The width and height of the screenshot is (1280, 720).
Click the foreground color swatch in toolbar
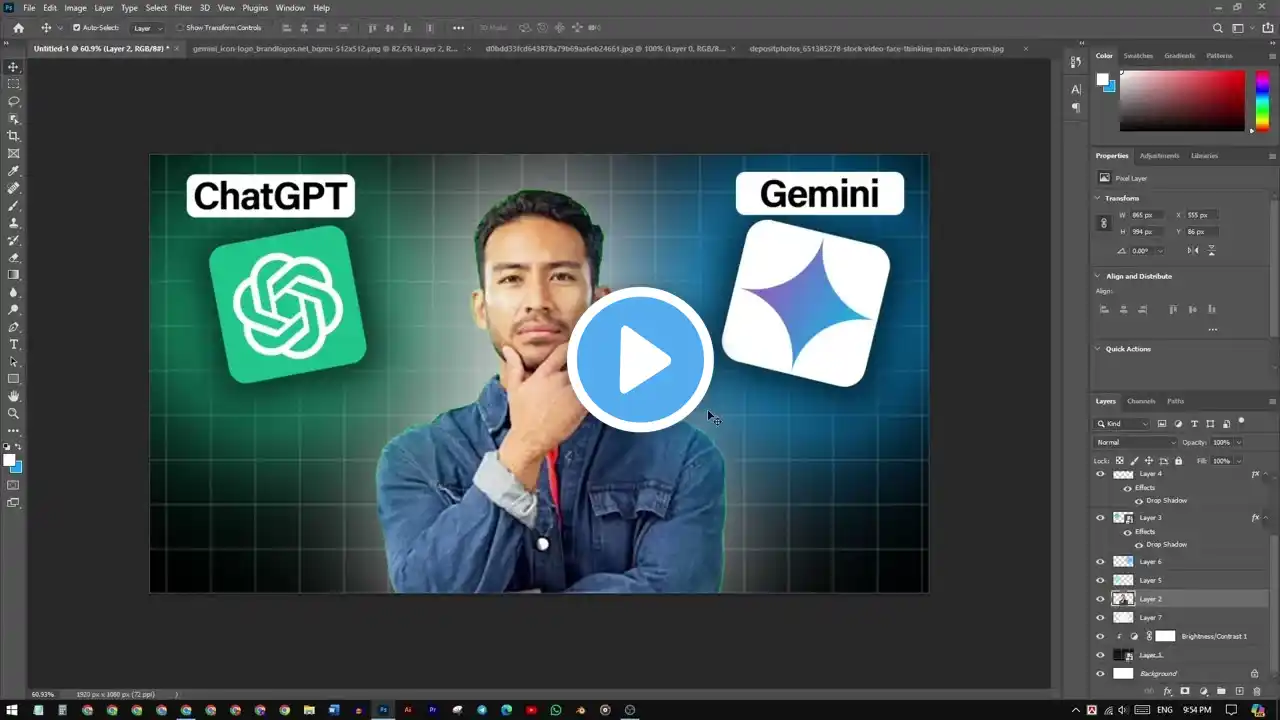tap(9, 461)
